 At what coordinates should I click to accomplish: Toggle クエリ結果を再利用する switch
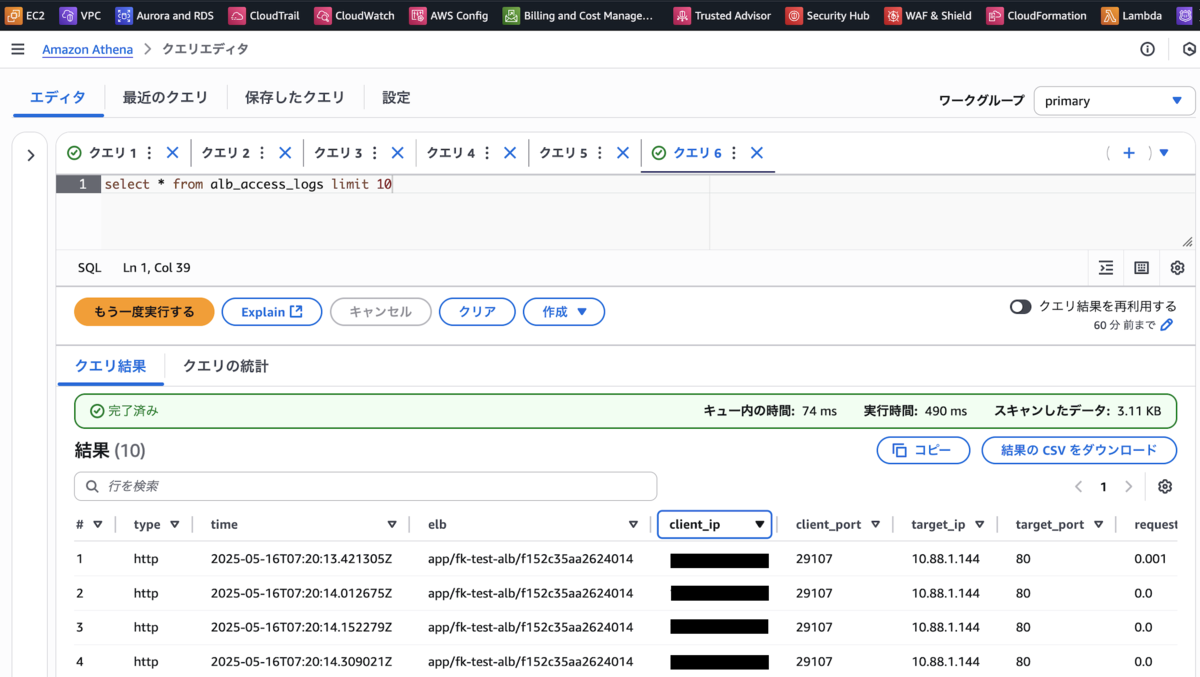pos(1020,307)
